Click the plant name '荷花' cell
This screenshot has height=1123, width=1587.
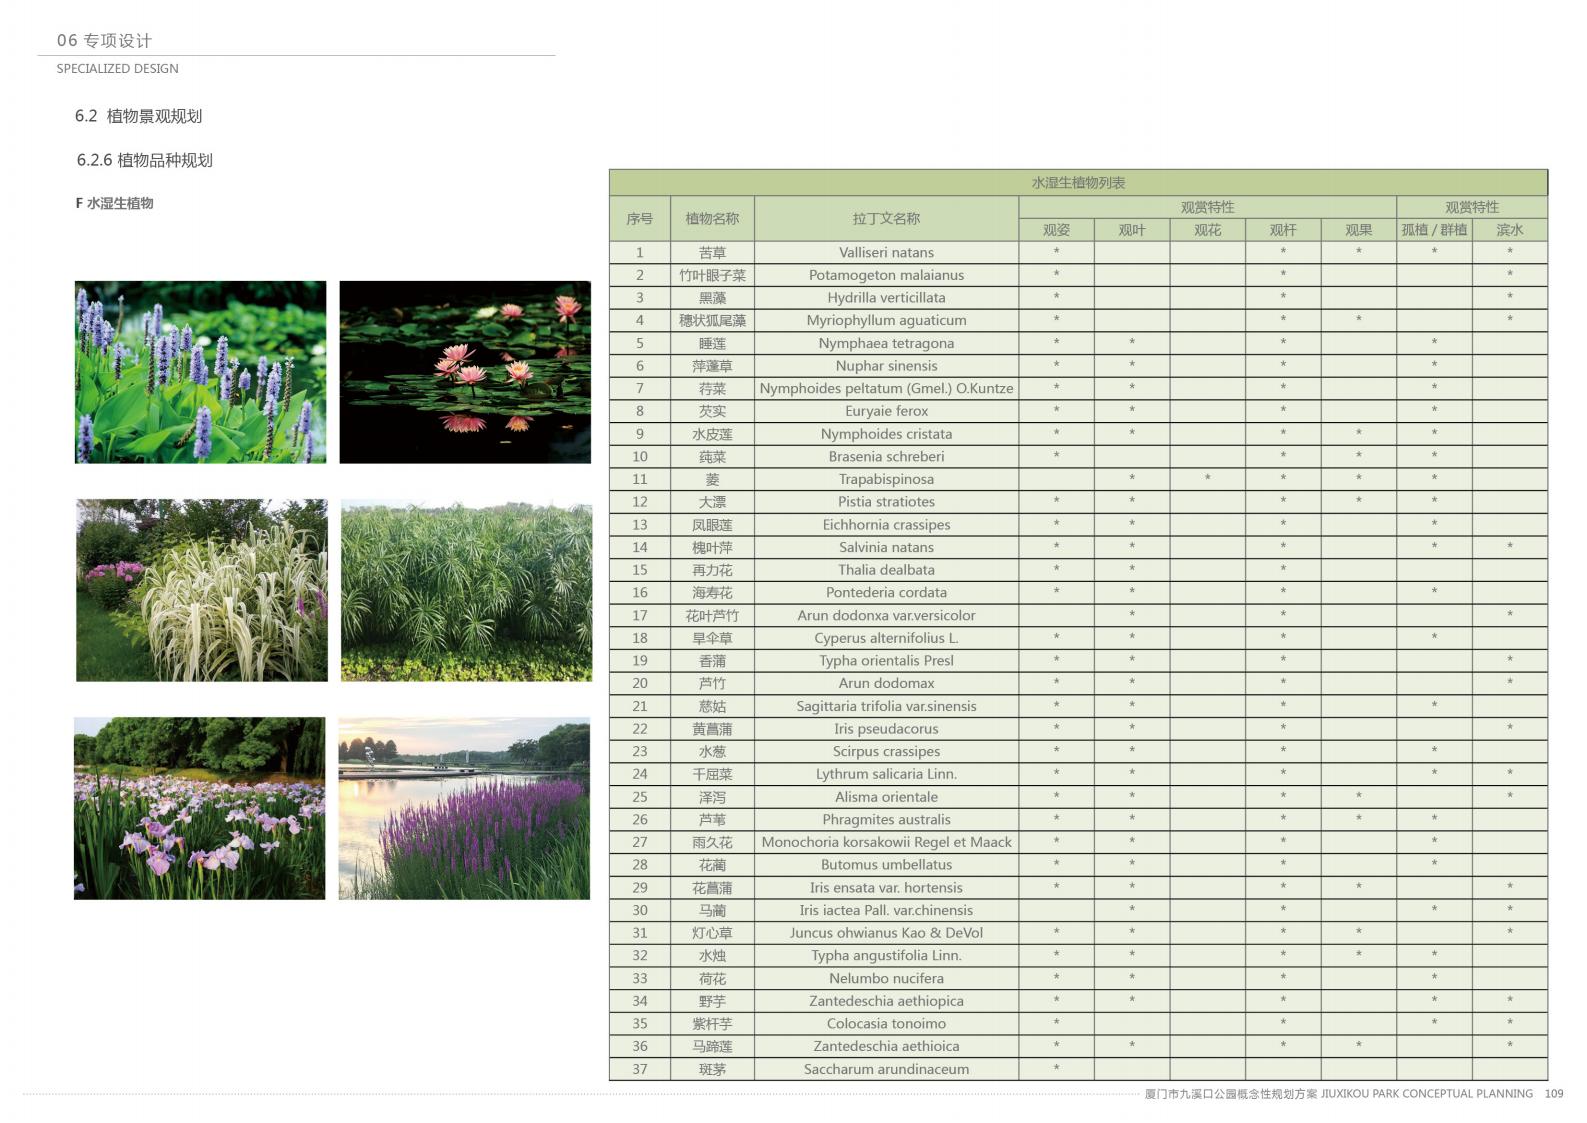click(x=712, y=978)
